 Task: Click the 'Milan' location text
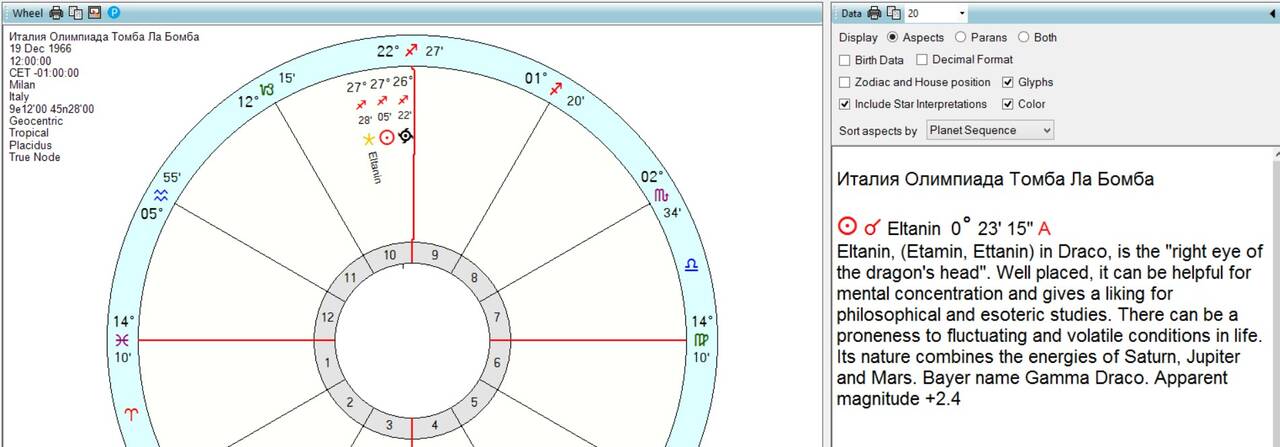click(x=22, y=85)
